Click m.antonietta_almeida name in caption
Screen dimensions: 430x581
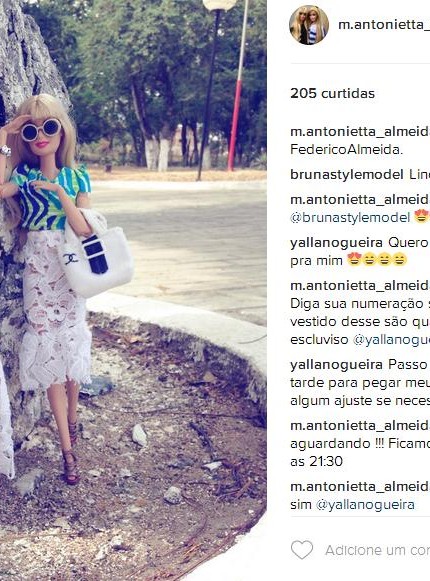click(x=360, y=132)
